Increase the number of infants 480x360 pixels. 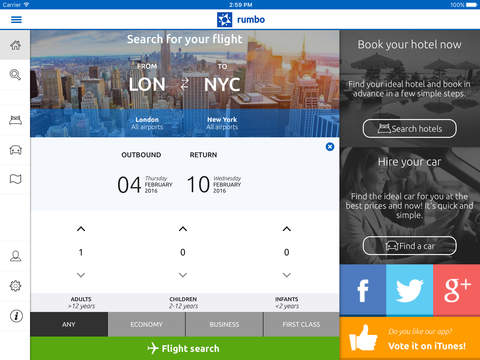coord(287,229)
